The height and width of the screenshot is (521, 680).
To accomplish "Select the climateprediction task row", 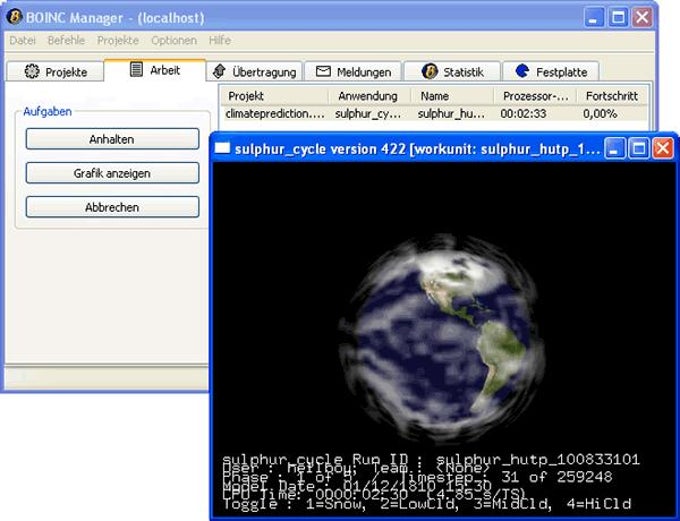I will tap(434, 114).
